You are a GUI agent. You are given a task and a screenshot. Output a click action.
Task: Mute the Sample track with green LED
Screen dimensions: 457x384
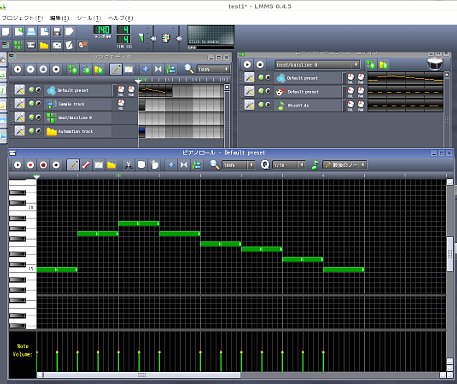click(x=32, y=104)
